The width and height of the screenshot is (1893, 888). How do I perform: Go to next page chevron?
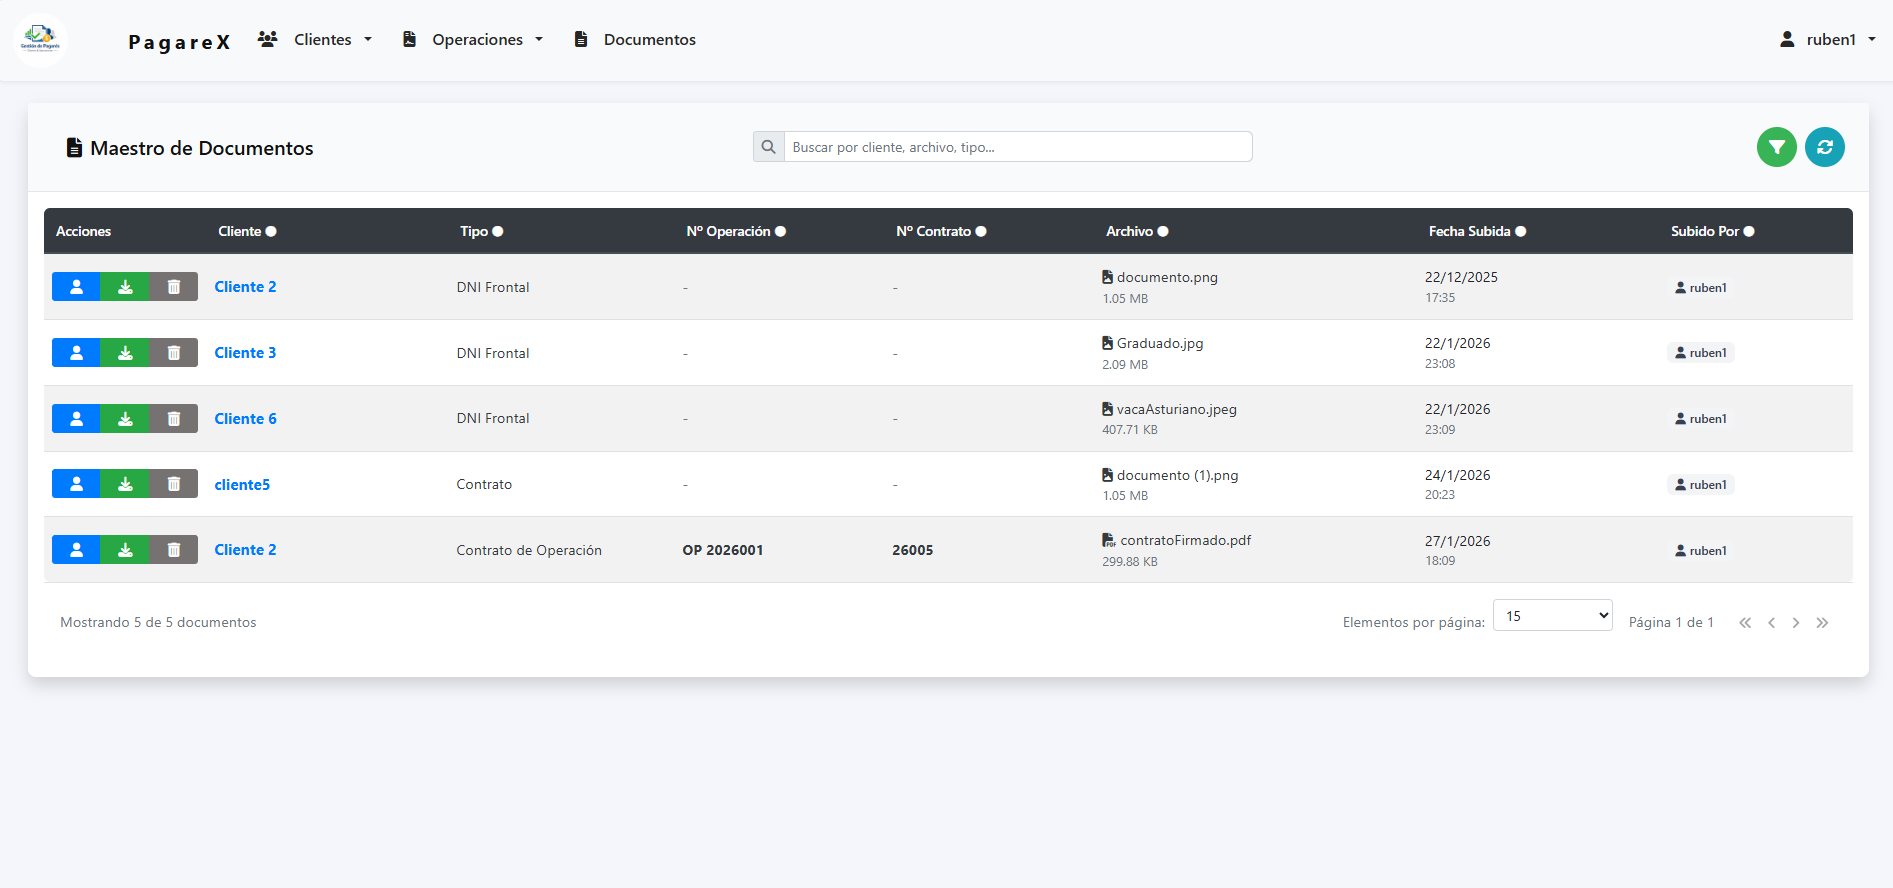pyautogui.click(x=1796, y=623)
